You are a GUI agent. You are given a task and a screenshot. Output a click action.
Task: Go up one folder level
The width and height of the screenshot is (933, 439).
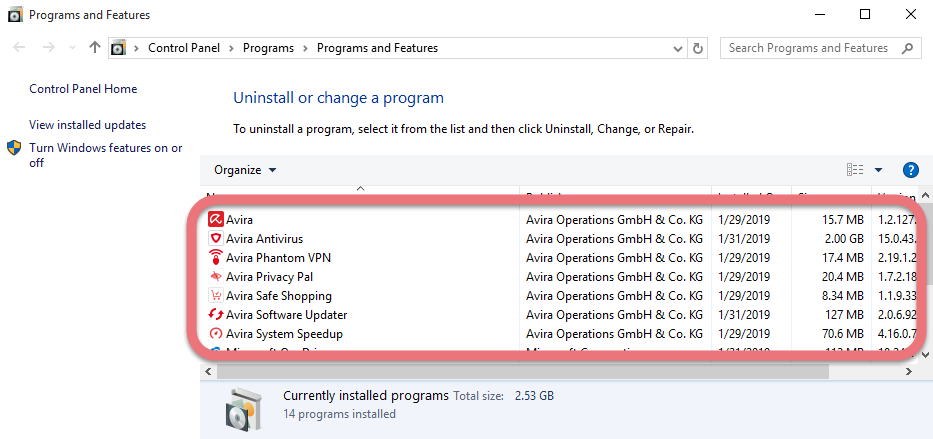(95, 48)
